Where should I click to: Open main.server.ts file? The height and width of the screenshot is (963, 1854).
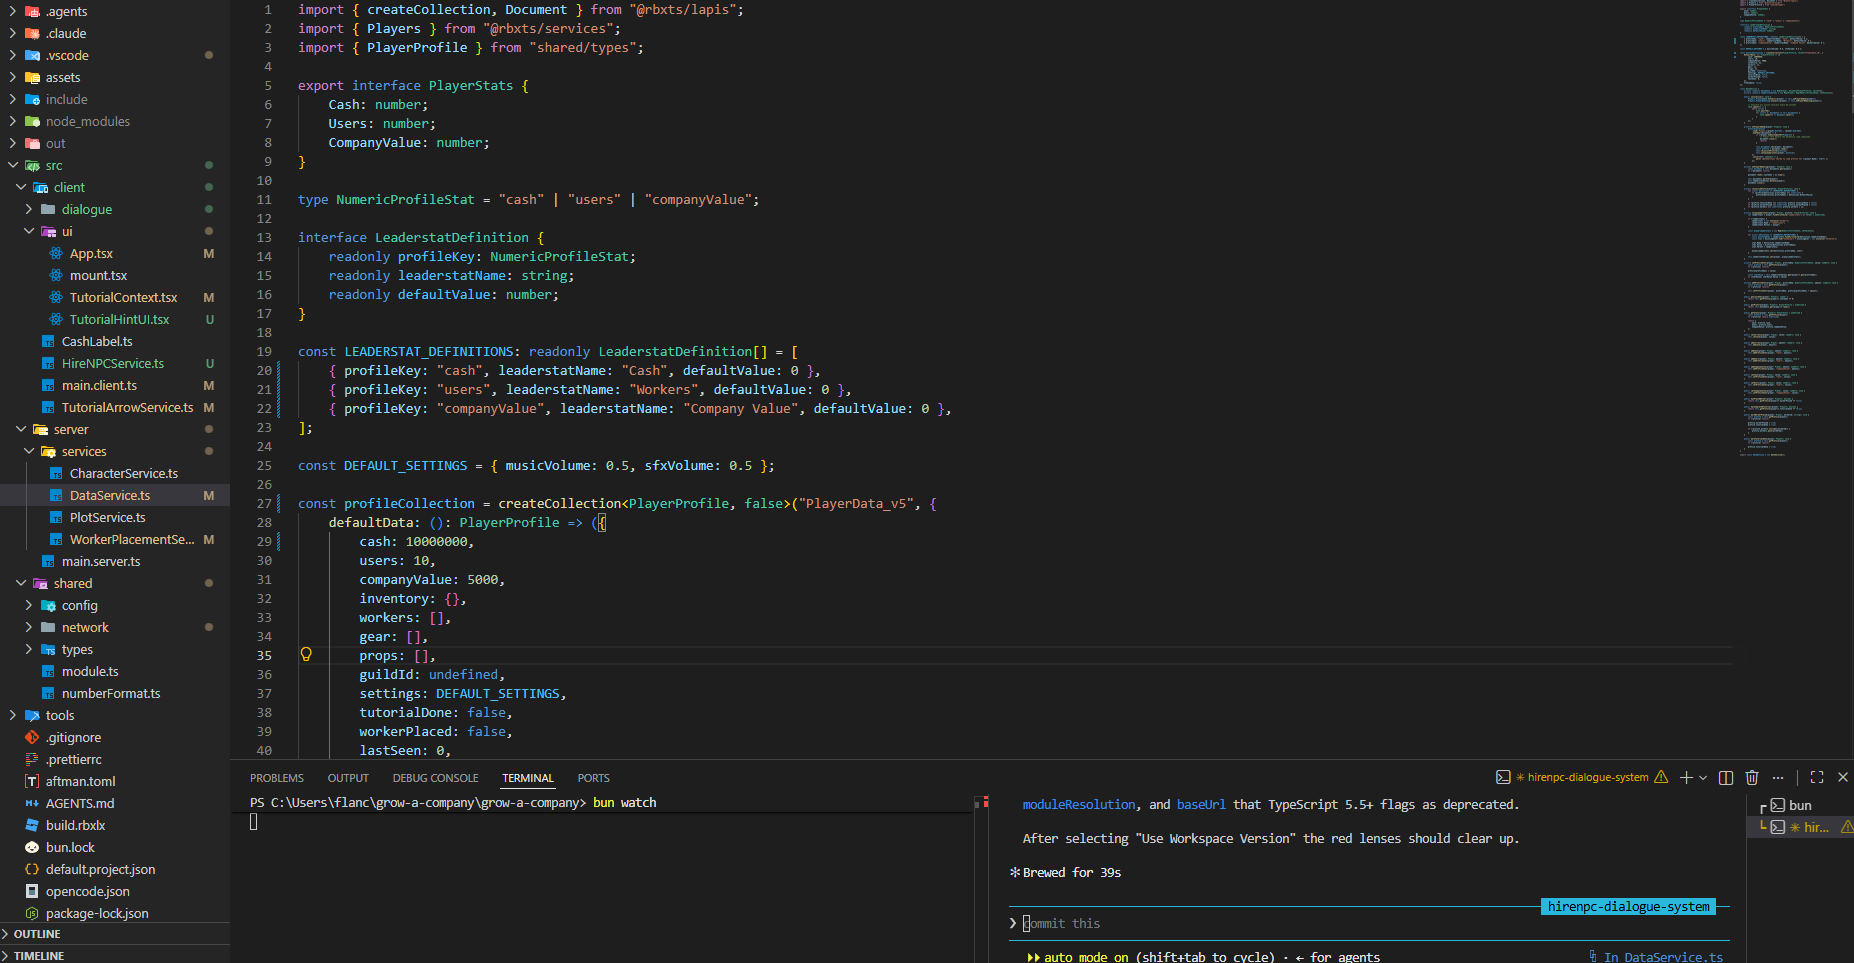point(101,561)
